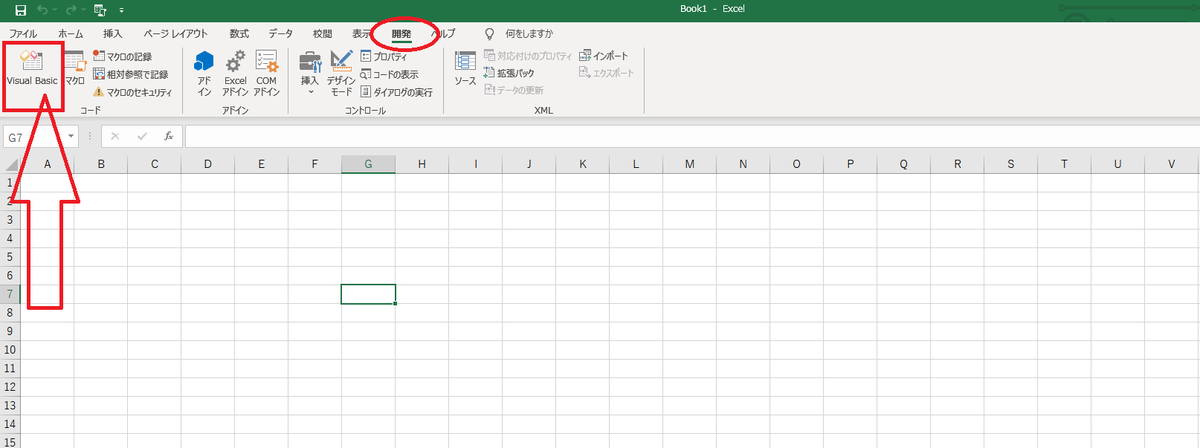Open the Visual Basic editor
The height and width of the screenshot is (448, 1200).
(32, 70)
